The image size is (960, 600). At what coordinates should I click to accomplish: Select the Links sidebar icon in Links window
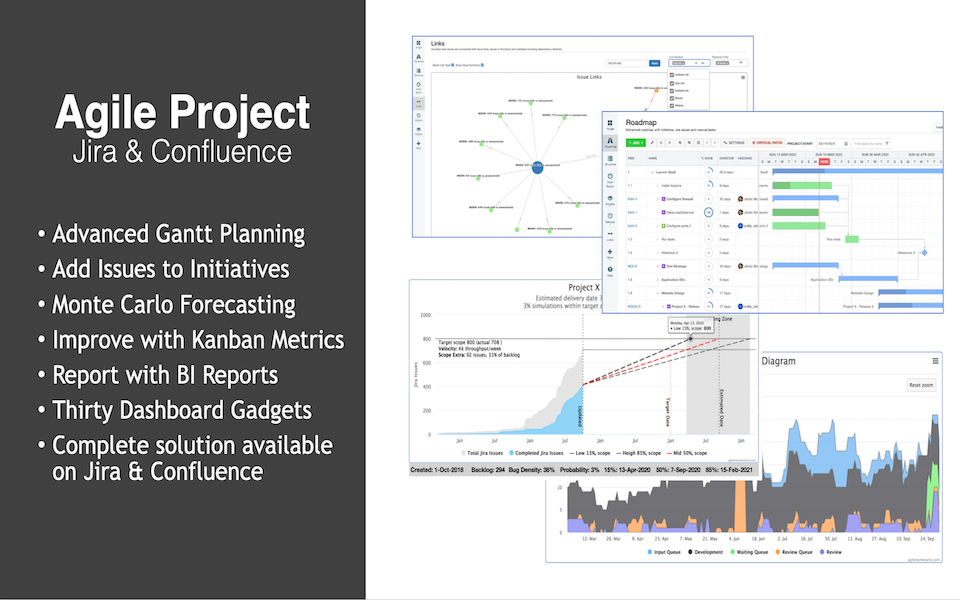tap(419, 103)
